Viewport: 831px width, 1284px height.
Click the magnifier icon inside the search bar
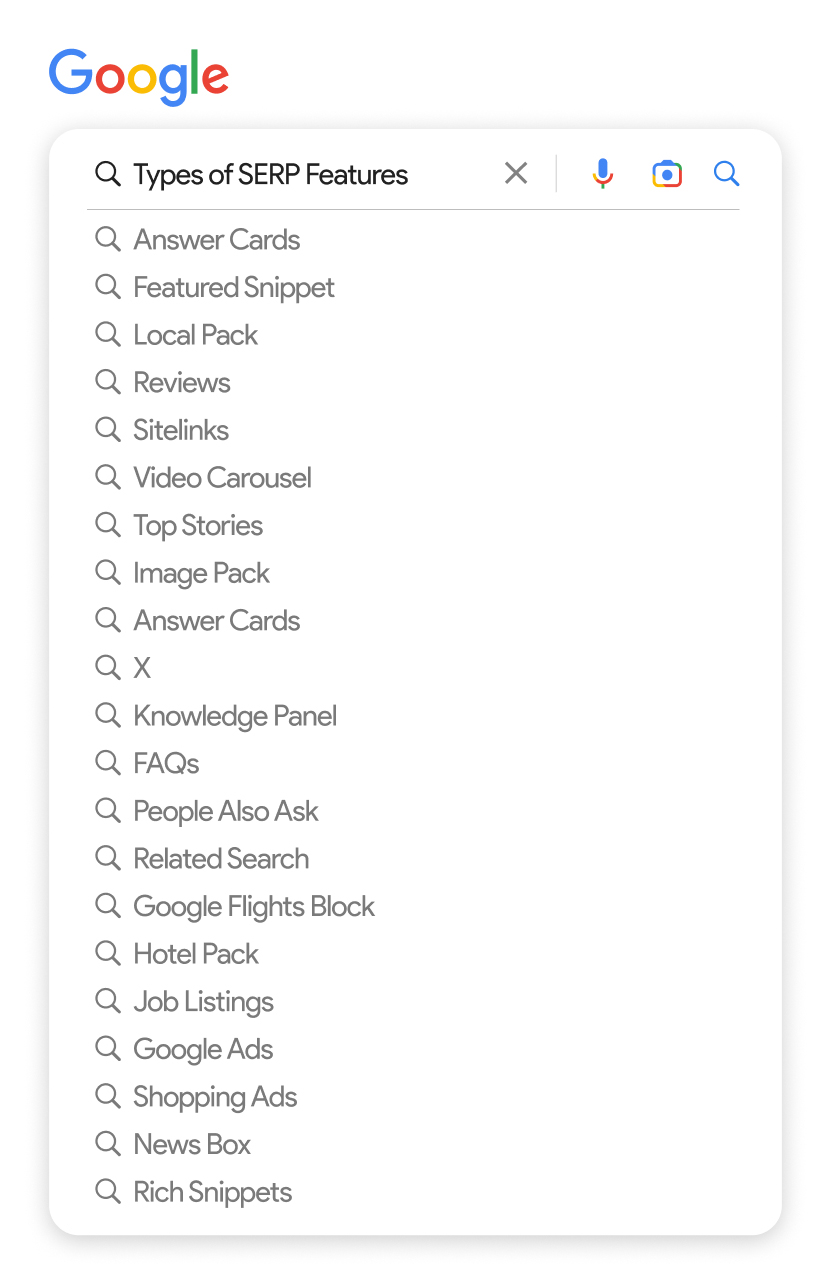107,173
